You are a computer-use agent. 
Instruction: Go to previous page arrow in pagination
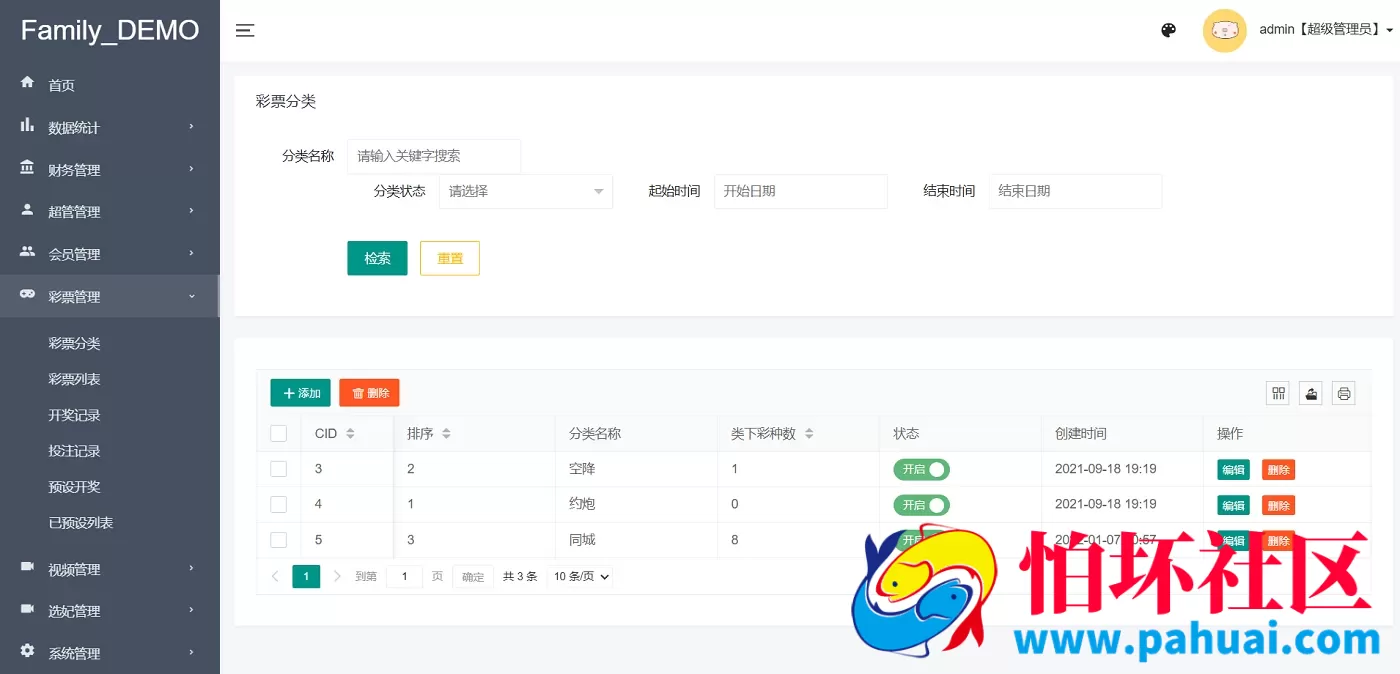275,576
